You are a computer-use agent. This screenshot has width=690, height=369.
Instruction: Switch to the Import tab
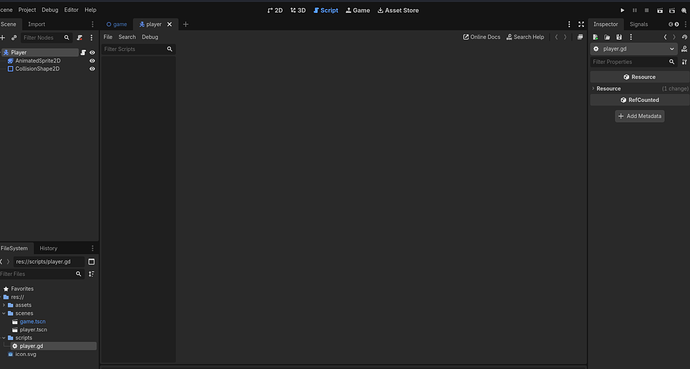[x=37, y=24]
